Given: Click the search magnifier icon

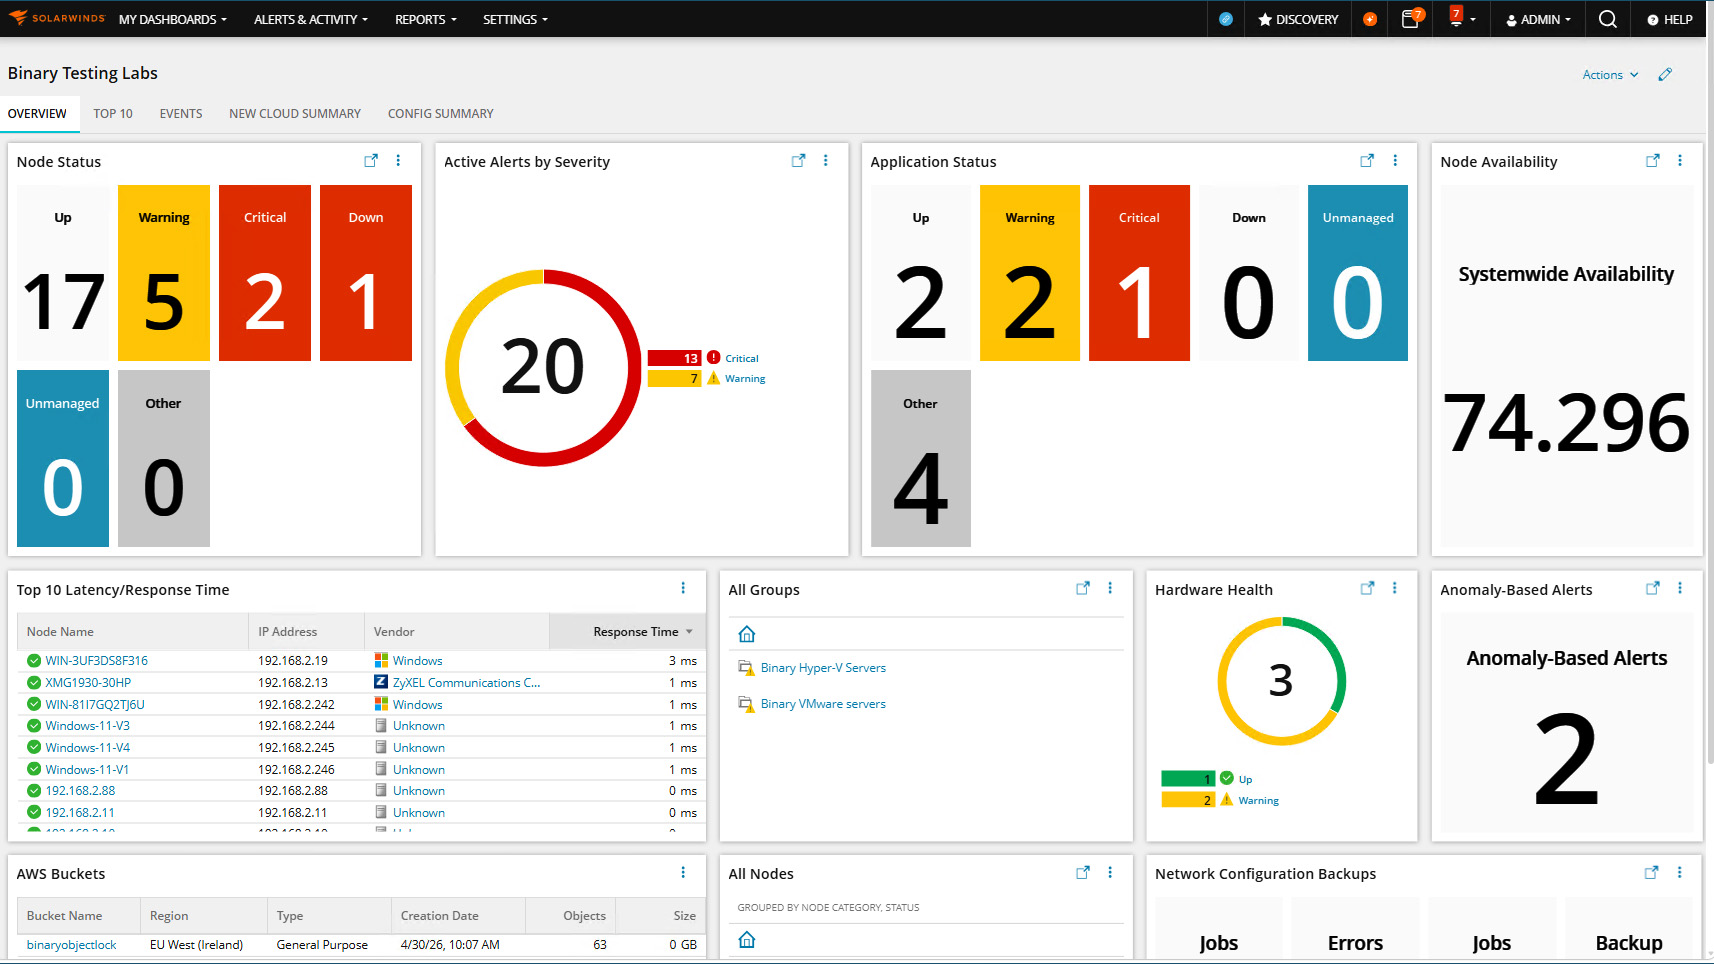Looking at the screenshot, I should (x=1607, y=19).
